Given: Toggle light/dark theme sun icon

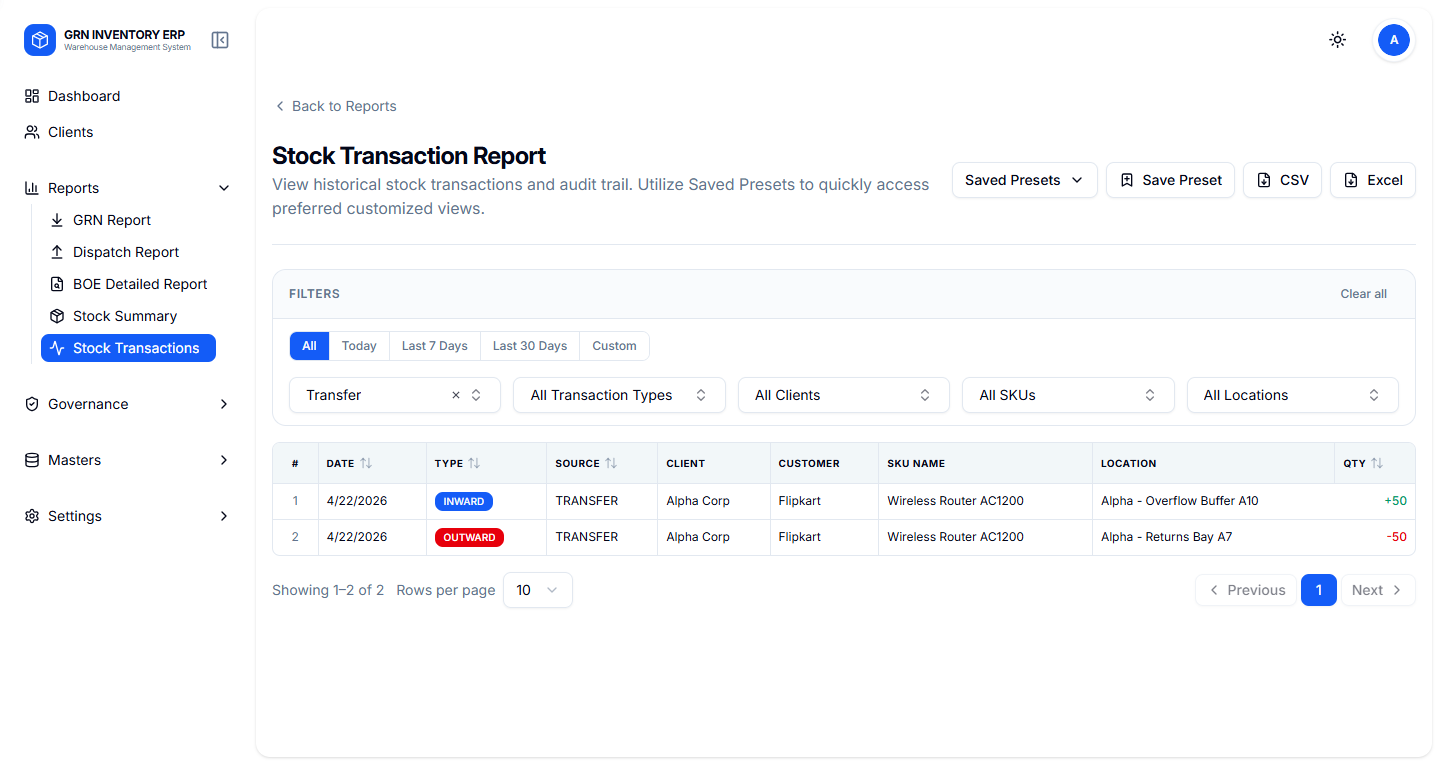Looking at the screenshot, I should coord(1337,40).
